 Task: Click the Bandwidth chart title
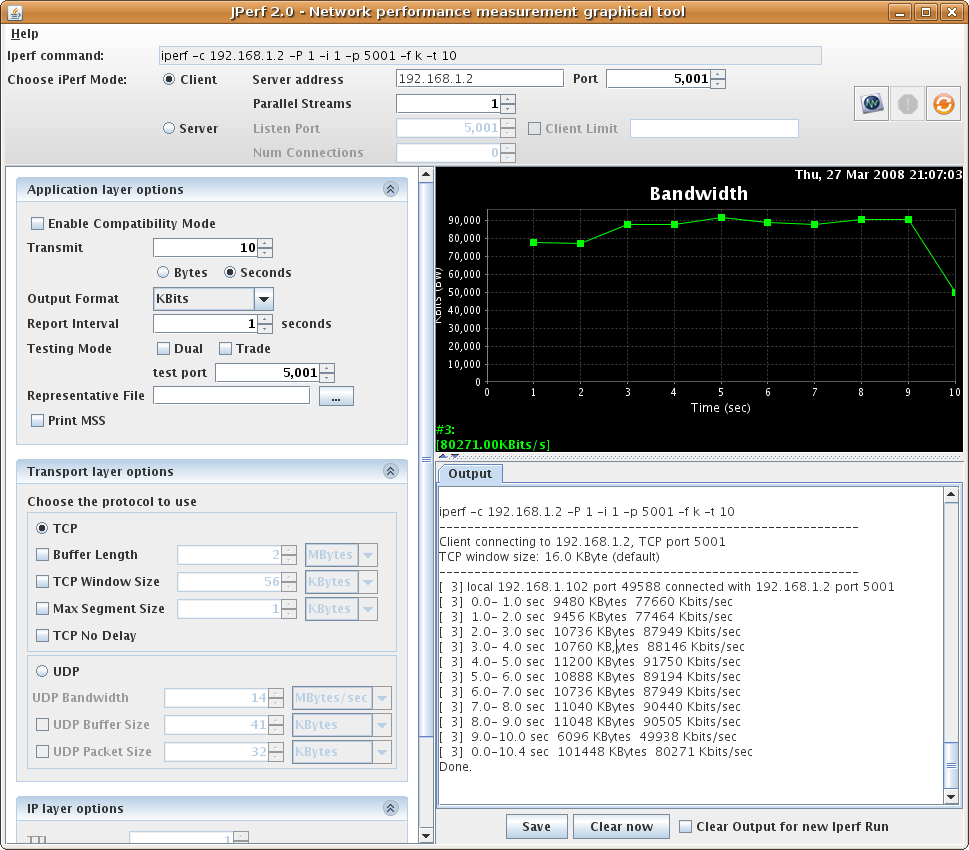coord(698,193)
